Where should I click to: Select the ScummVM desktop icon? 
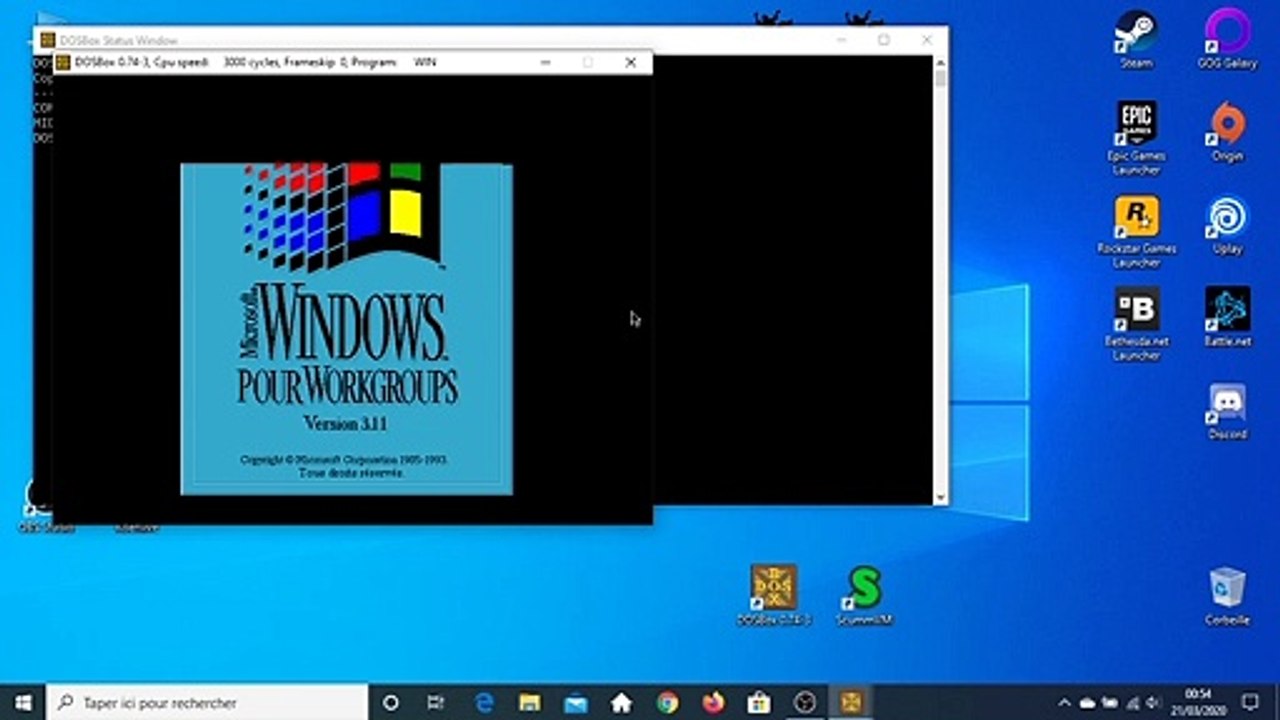point(865,594)
